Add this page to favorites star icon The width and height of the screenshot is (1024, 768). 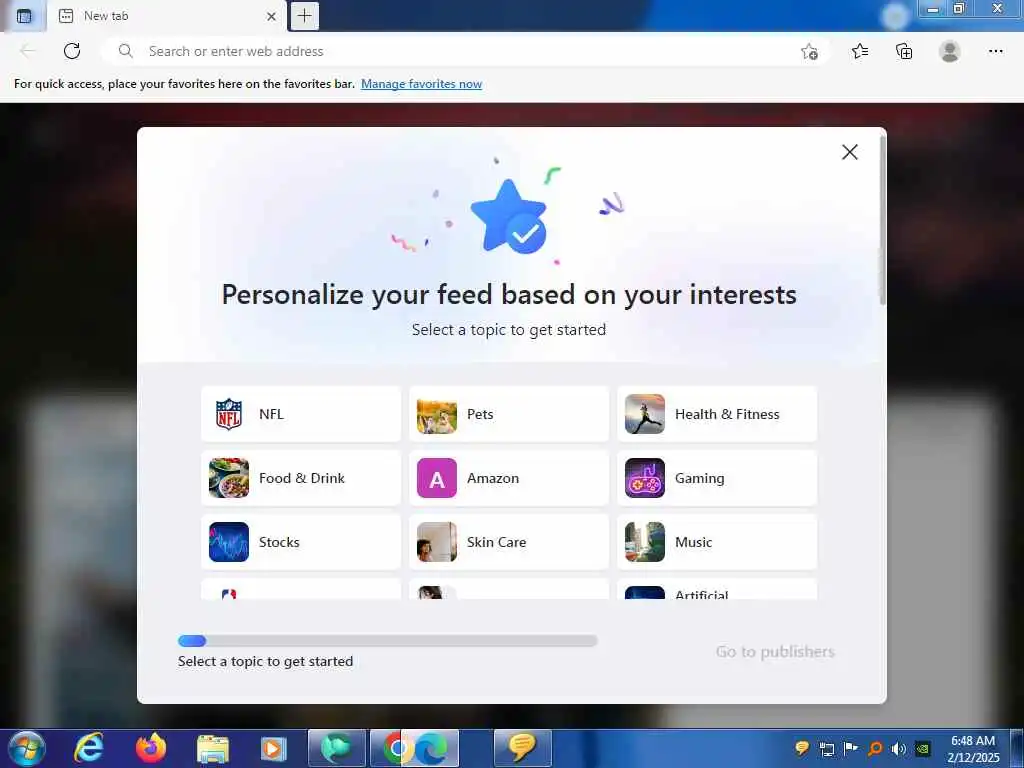click(809, 52)
